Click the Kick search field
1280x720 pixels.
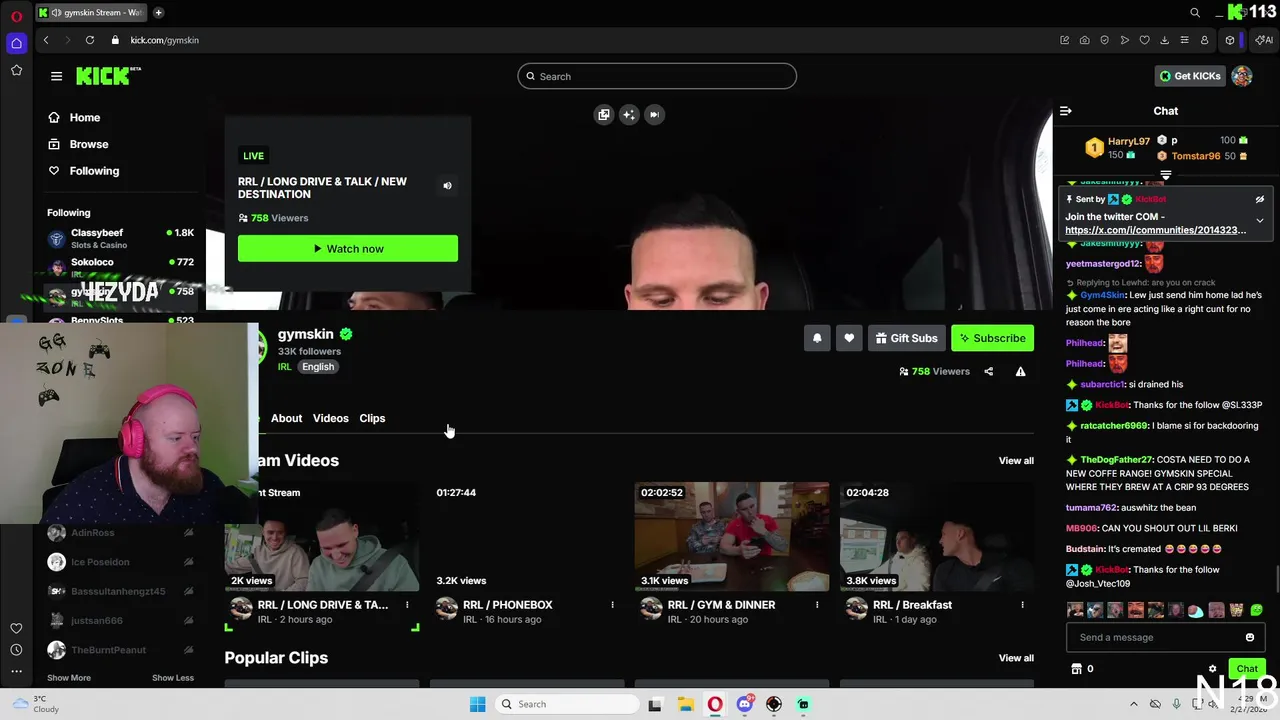(657, 76)
